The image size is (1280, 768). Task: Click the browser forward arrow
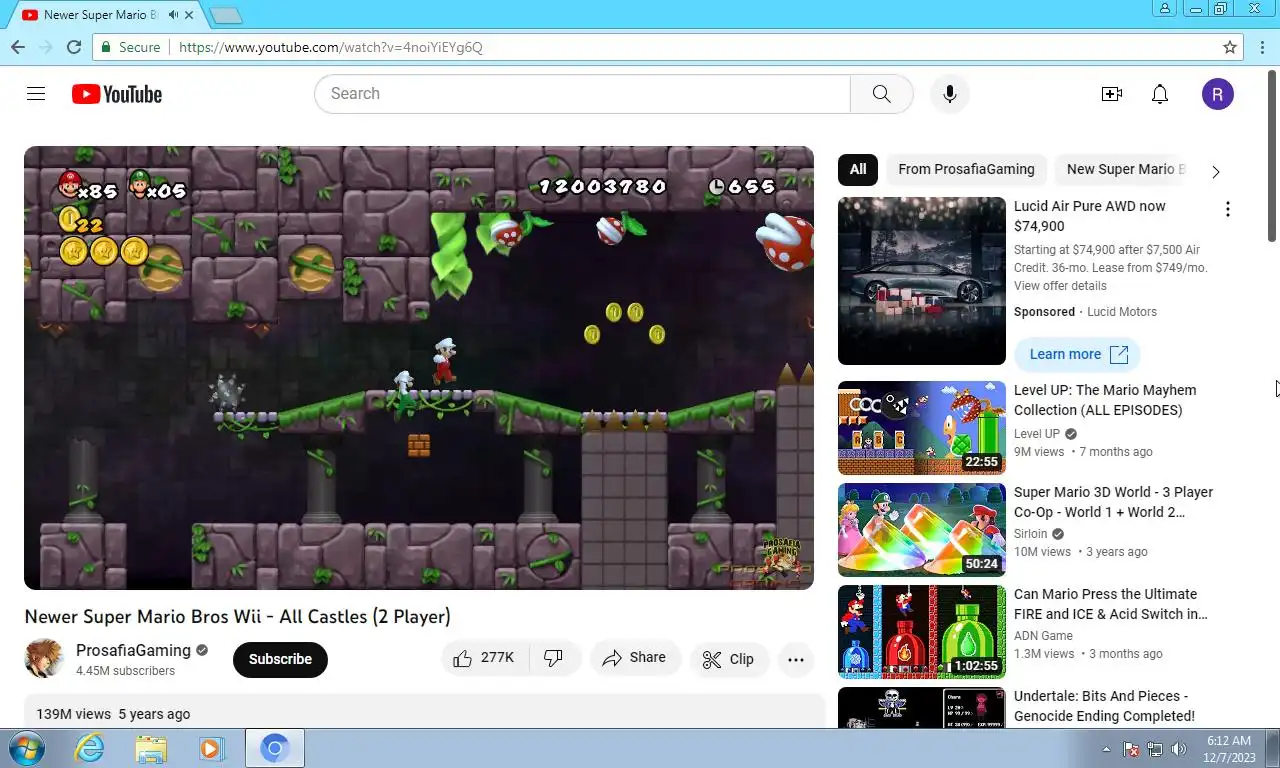[45, 47]
